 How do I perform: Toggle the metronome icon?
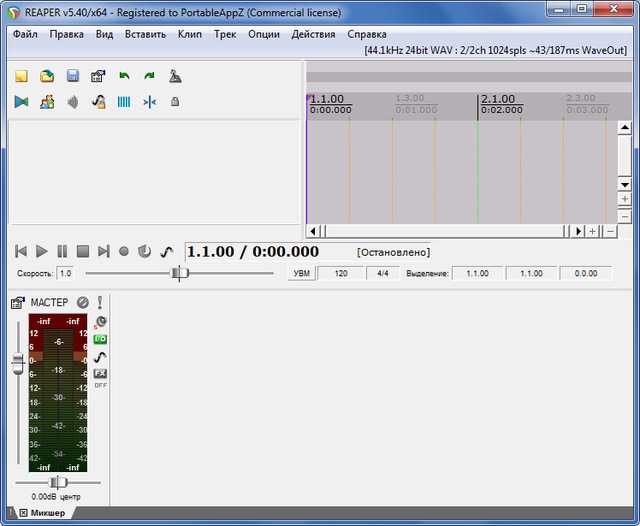coord(175,76)
